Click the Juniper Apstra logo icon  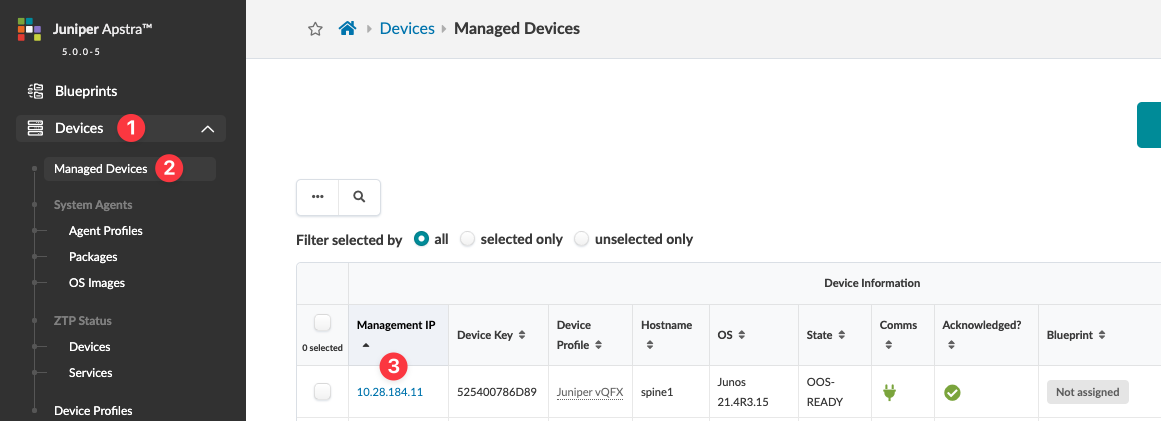[x=30, y=30]
